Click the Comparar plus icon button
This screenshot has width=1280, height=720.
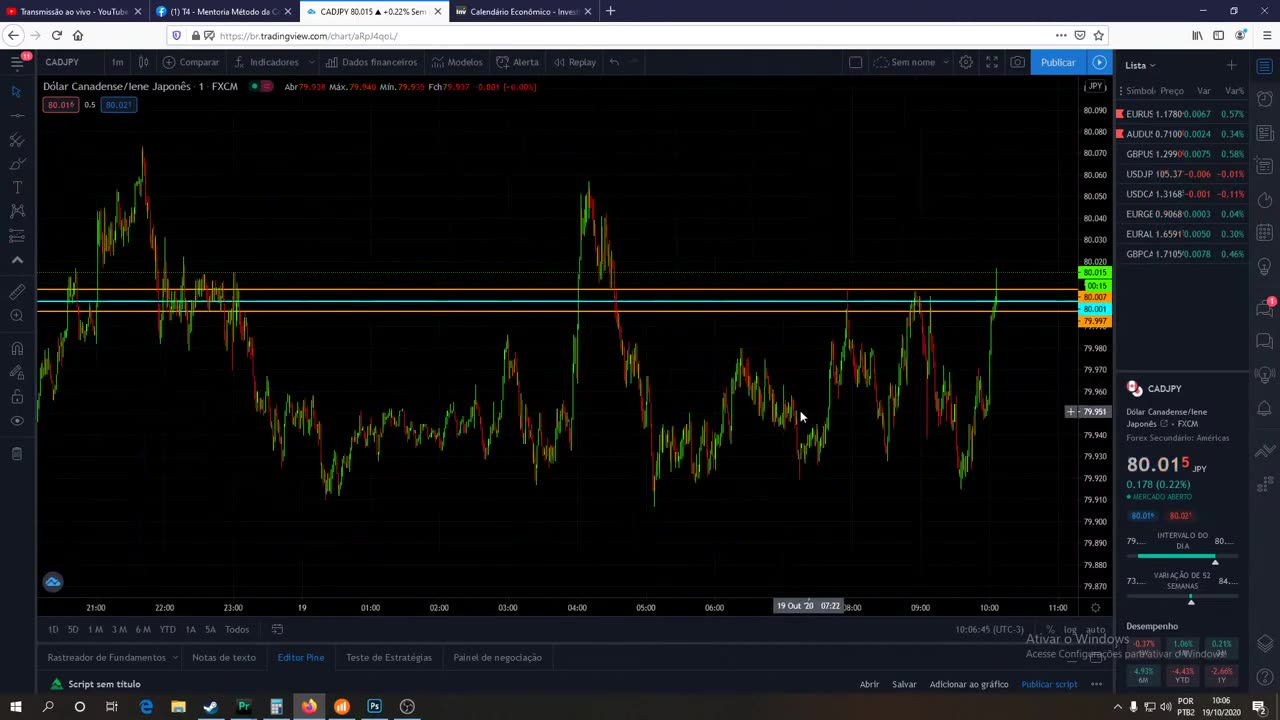click(169, 62)
